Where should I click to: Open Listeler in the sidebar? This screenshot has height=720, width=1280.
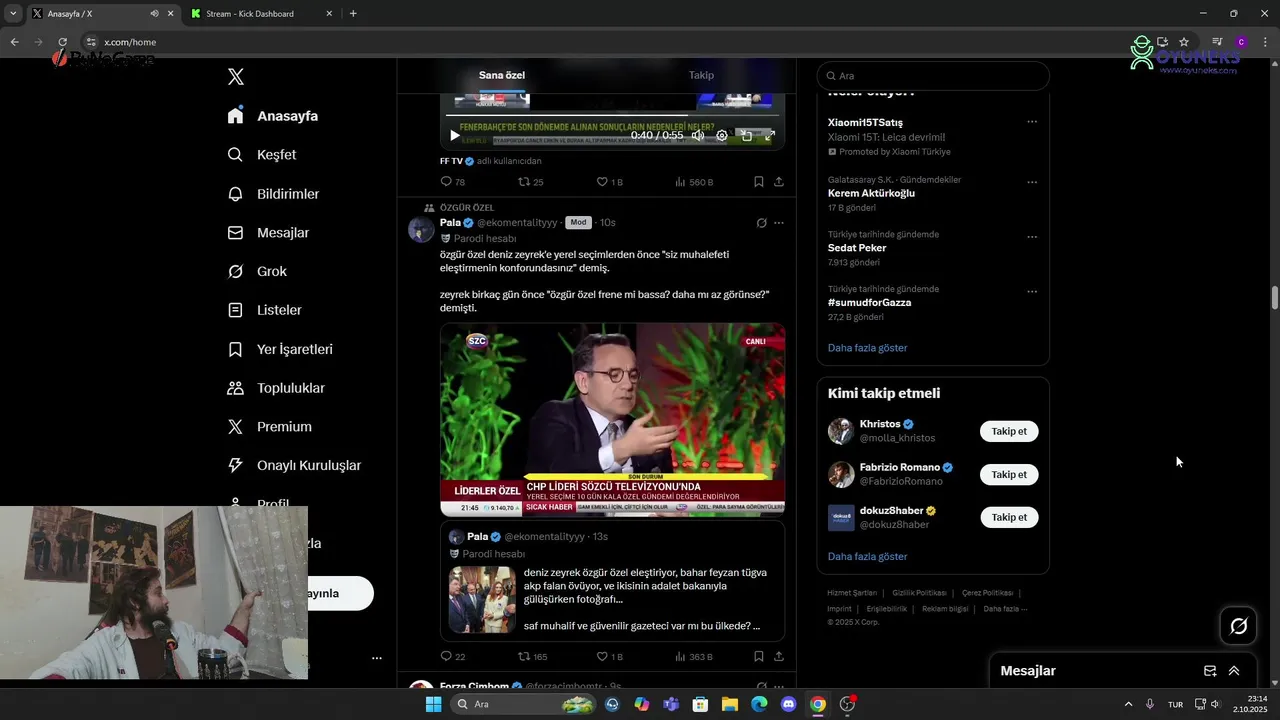(x=264, y=310)
